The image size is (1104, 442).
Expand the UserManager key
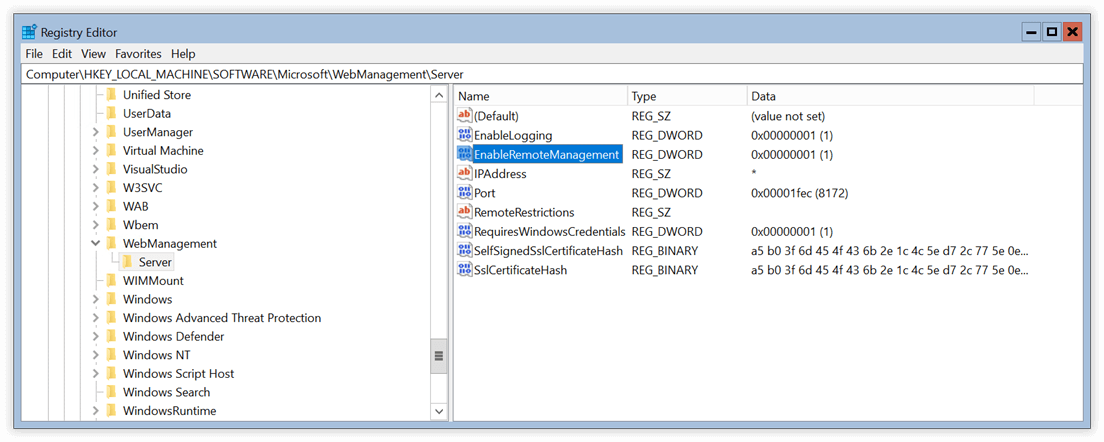pos(95,132)
